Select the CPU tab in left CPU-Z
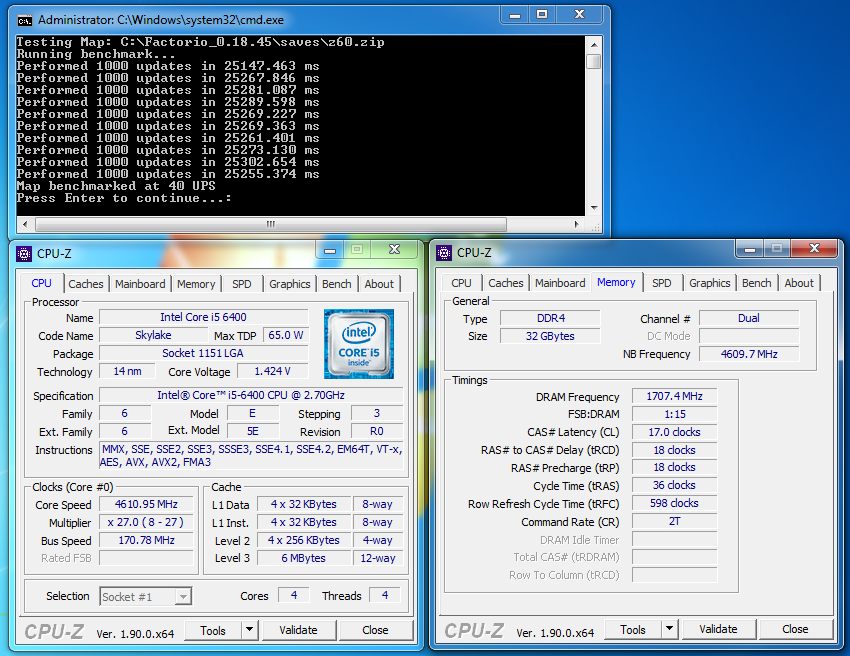This screenshot has width=850, height=656. click(x=41, y=283)
